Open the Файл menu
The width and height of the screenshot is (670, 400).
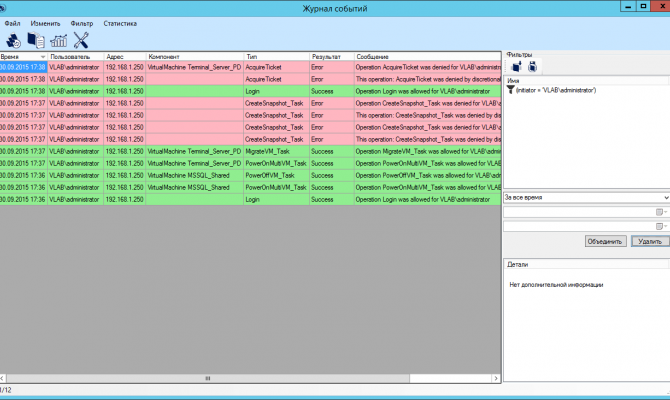click(12, 24)
